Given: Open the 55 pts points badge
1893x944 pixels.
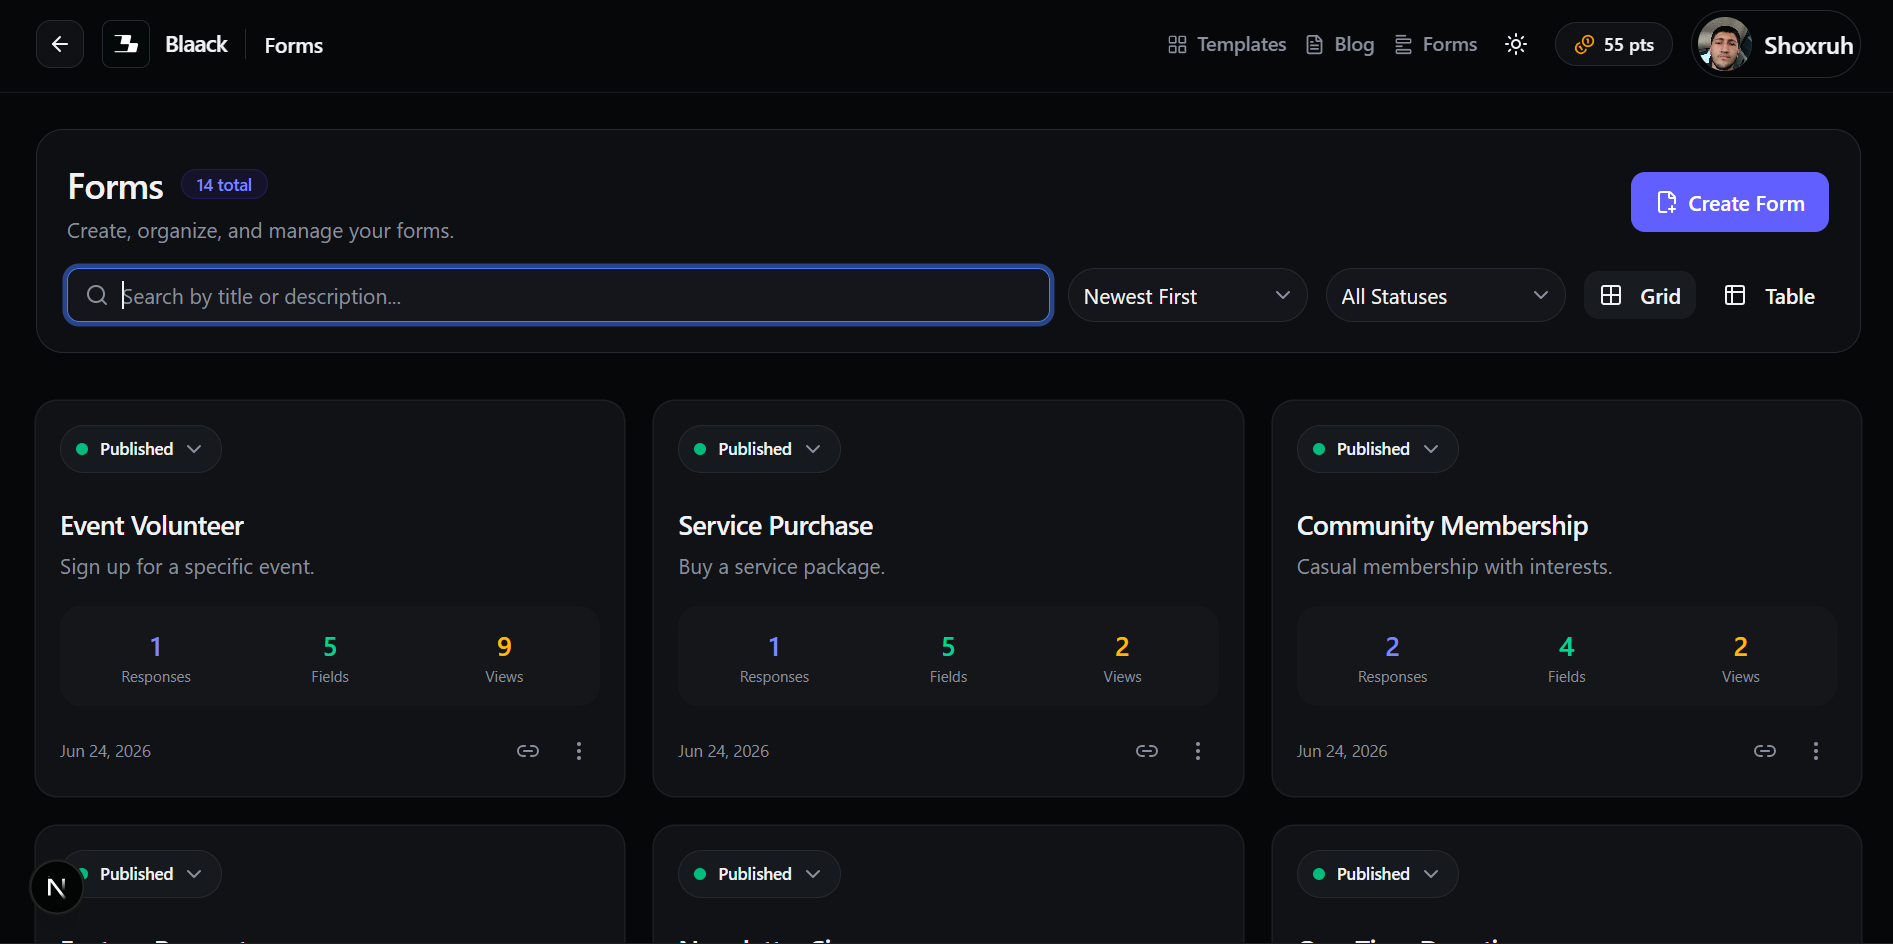Looking at the screenshot, I should 1613,44.
